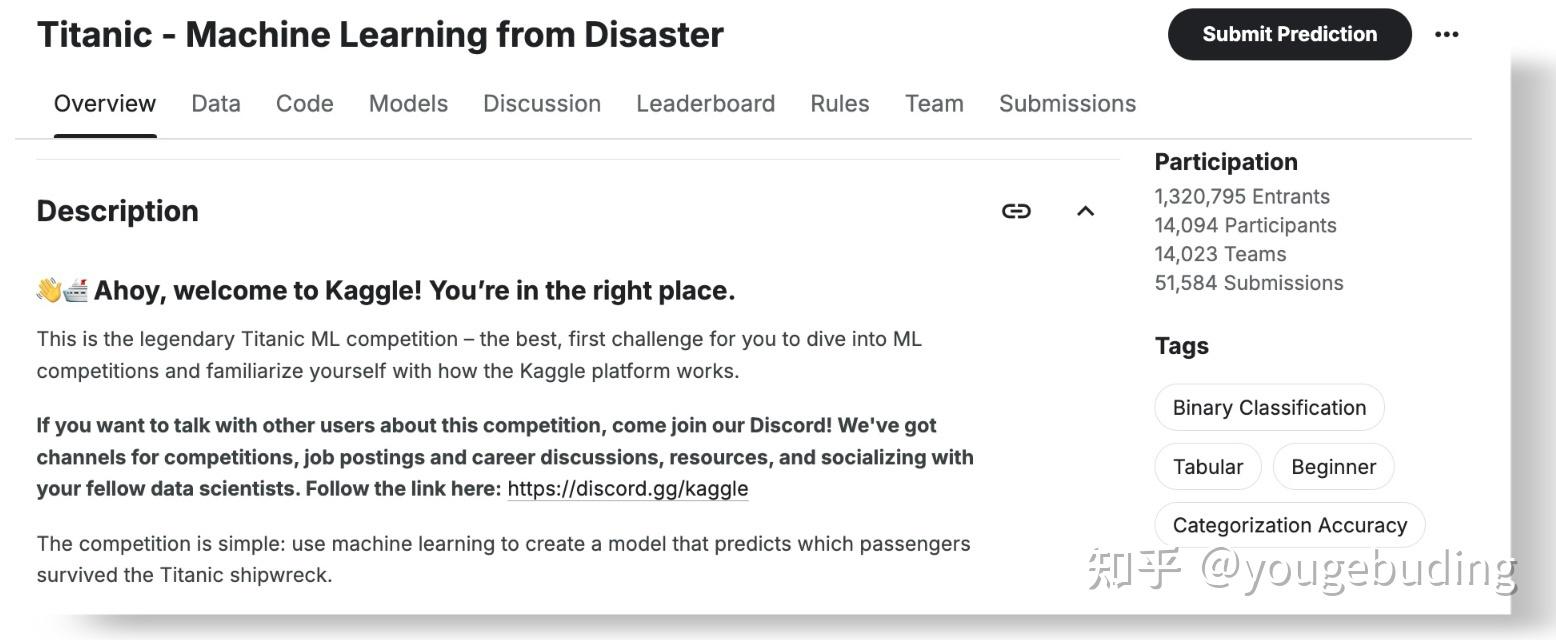Select the Rules tab
The image size is (1556, 640).
(840, 104)
